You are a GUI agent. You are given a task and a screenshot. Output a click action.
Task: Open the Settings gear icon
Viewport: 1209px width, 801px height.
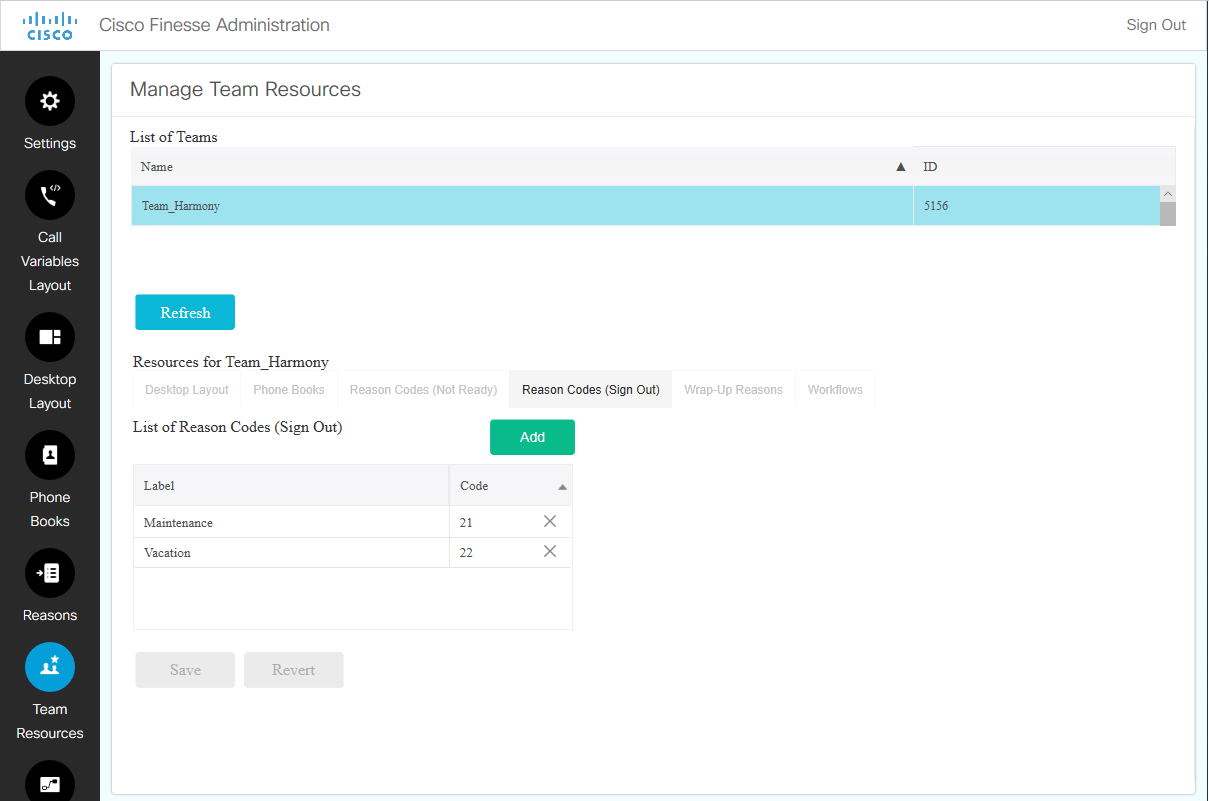[50, 101]
